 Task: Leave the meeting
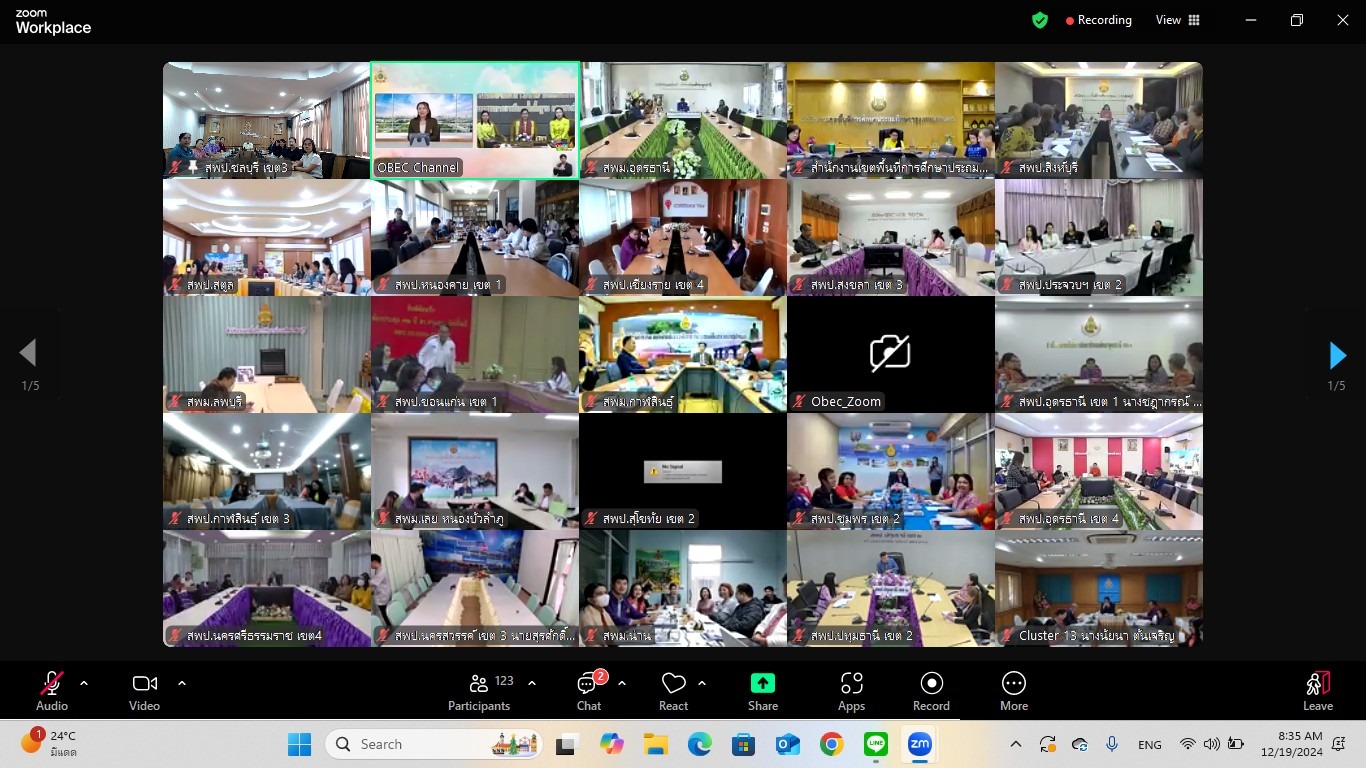click(1317, 691)
